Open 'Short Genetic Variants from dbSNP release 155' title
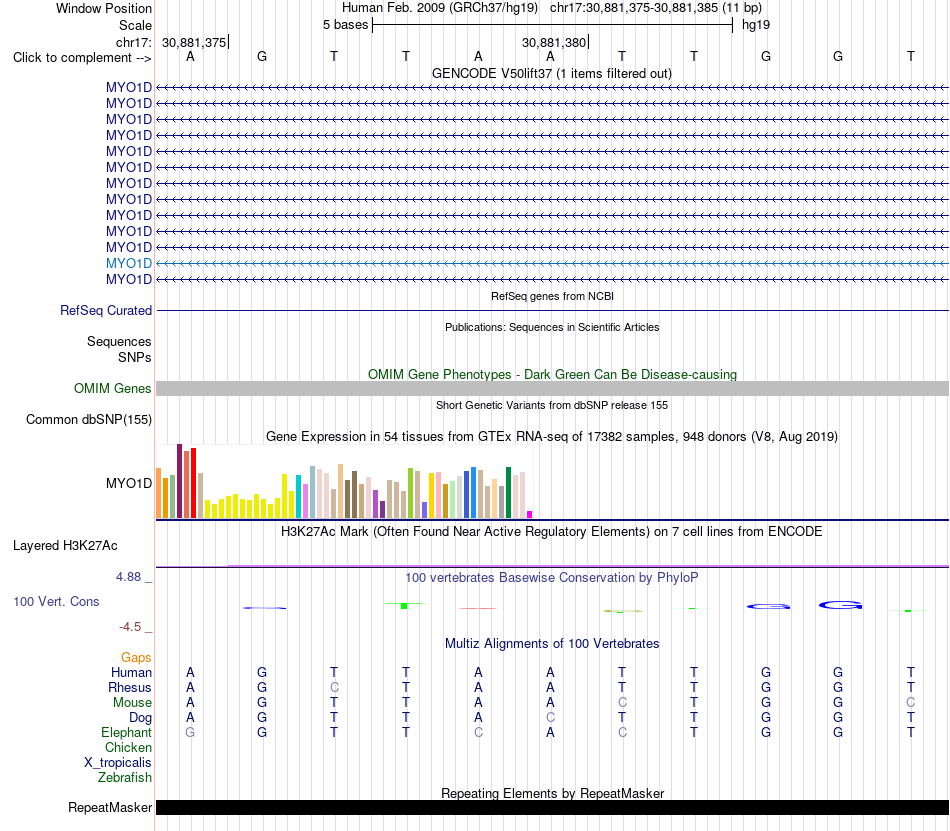The image size is (950, 831). click(552, 405)
